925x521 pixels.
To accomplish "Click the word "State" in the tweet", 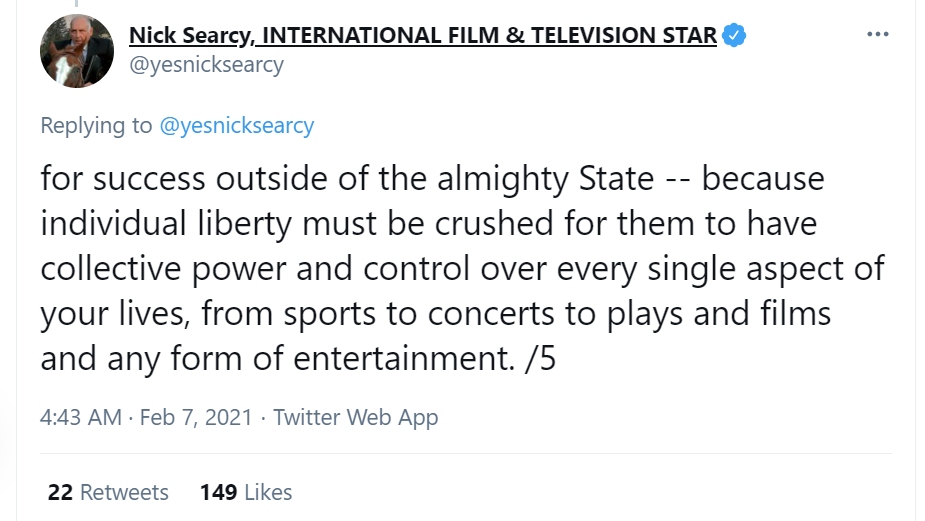I will 616,179.
